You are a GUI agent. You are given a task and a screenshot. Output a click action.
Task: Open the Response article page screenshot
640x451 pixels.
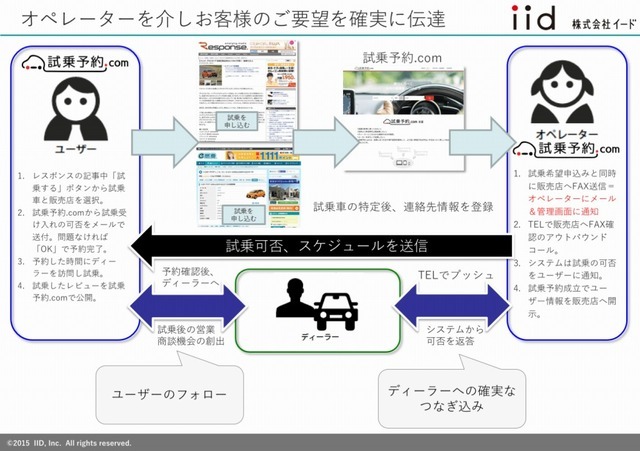pyautogui.click(x=248, y=91)
